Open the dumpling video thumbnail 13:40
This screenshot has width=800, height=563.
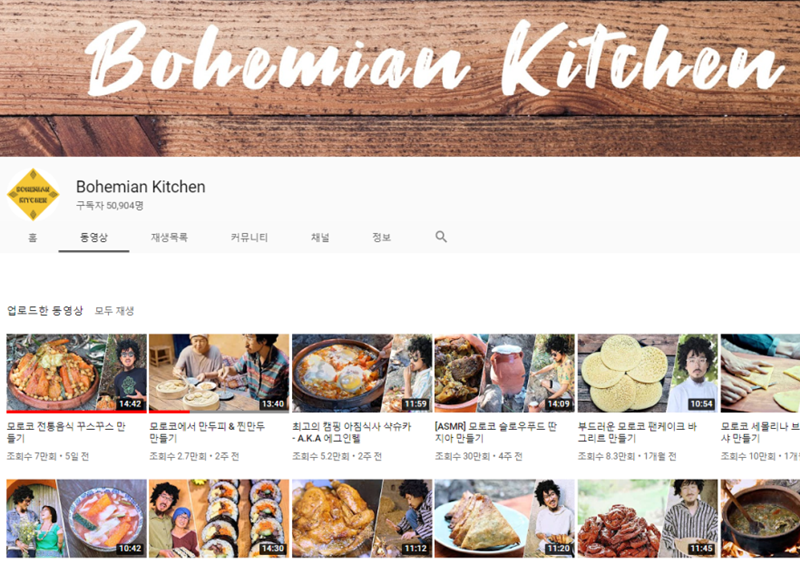219,373
